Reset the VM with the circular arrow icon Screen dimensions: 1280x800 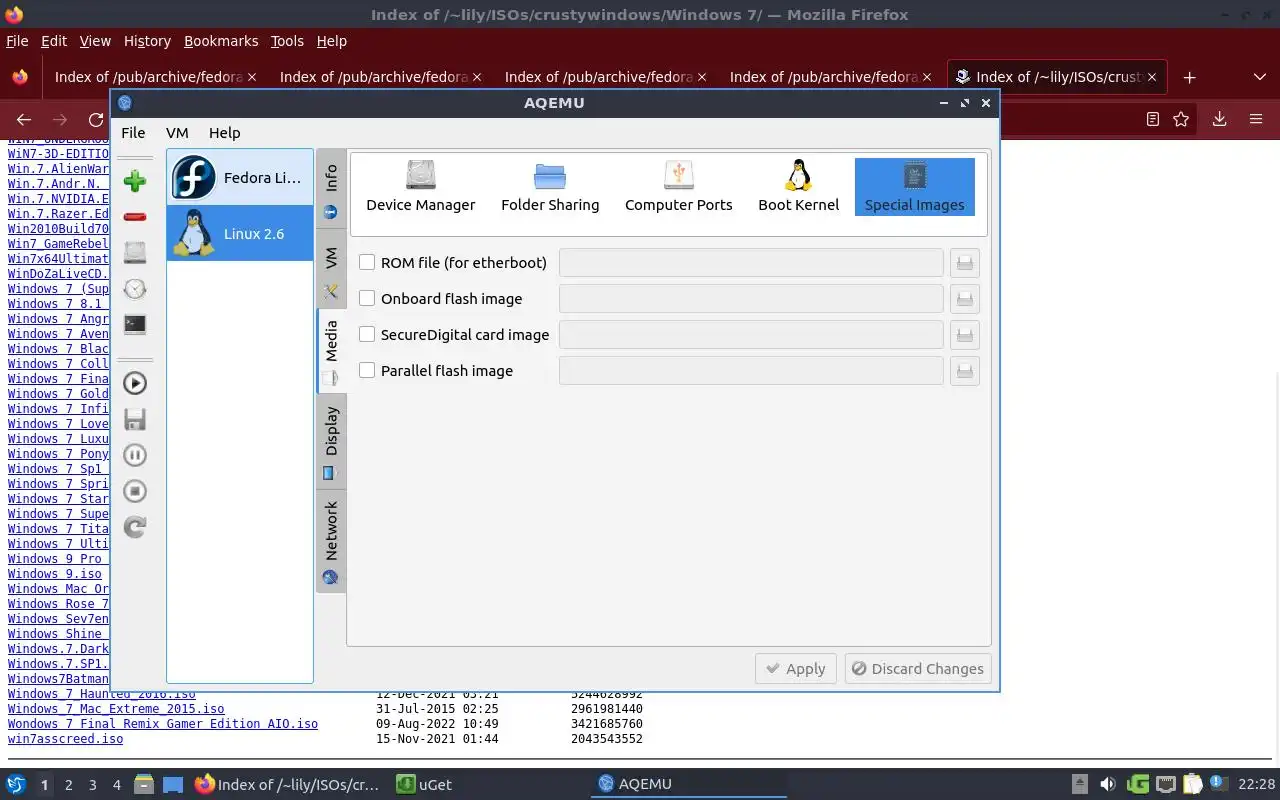134,527
